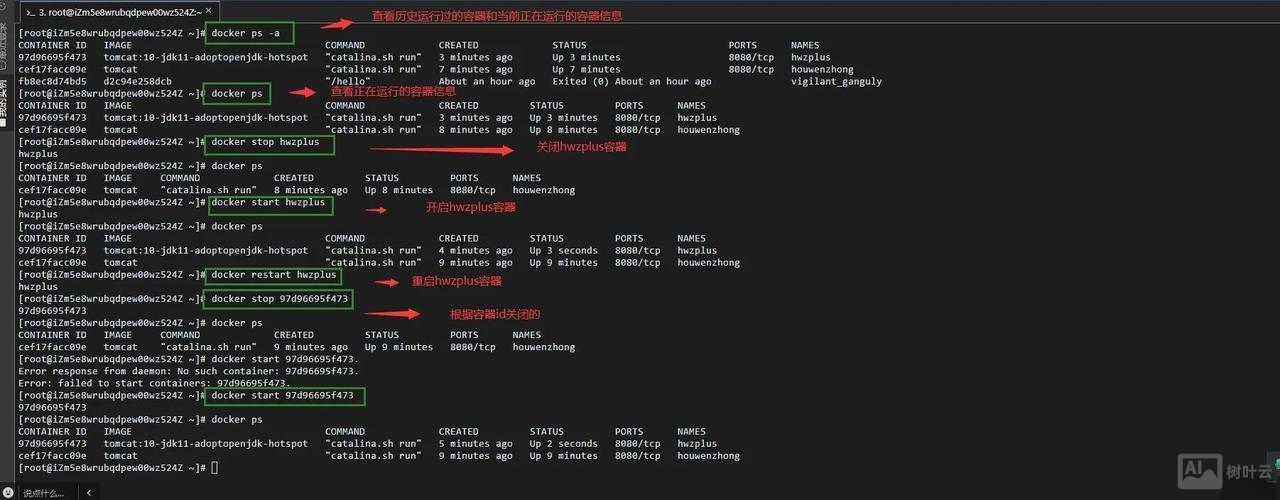The image size is (1280, 500).
Task: Open the emoji picker smiley icon
Action: point(7,493)
